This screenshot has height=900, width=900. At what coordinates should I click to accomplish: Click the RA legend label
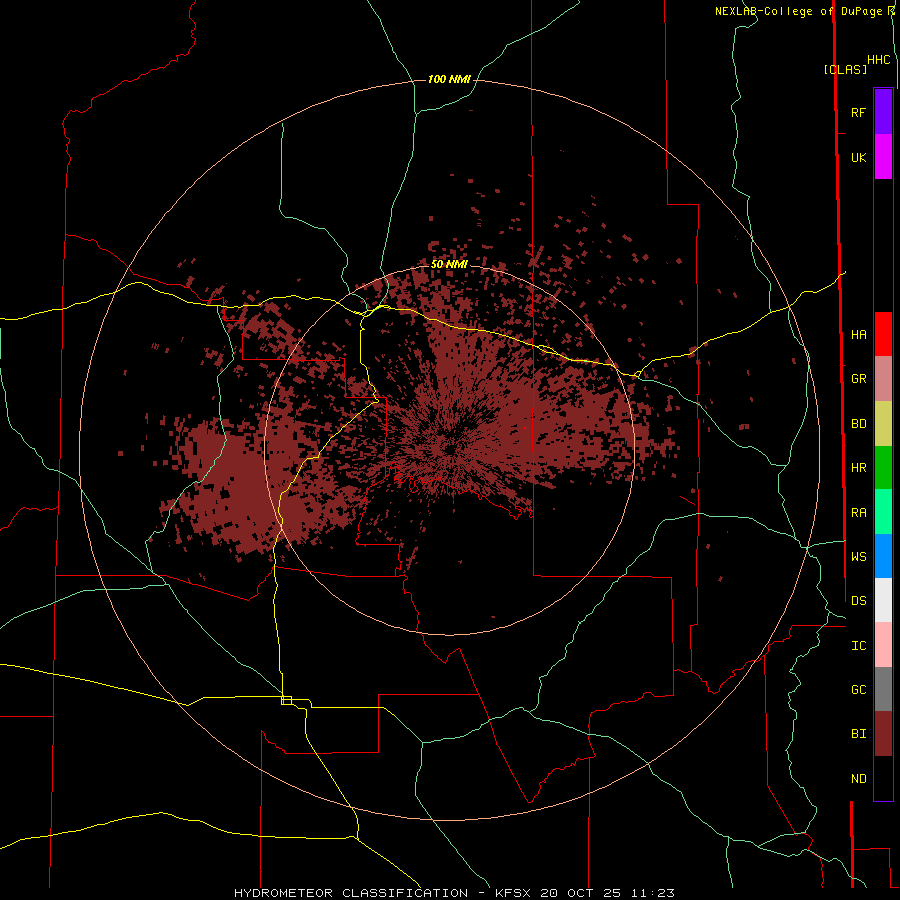point(858,513)
